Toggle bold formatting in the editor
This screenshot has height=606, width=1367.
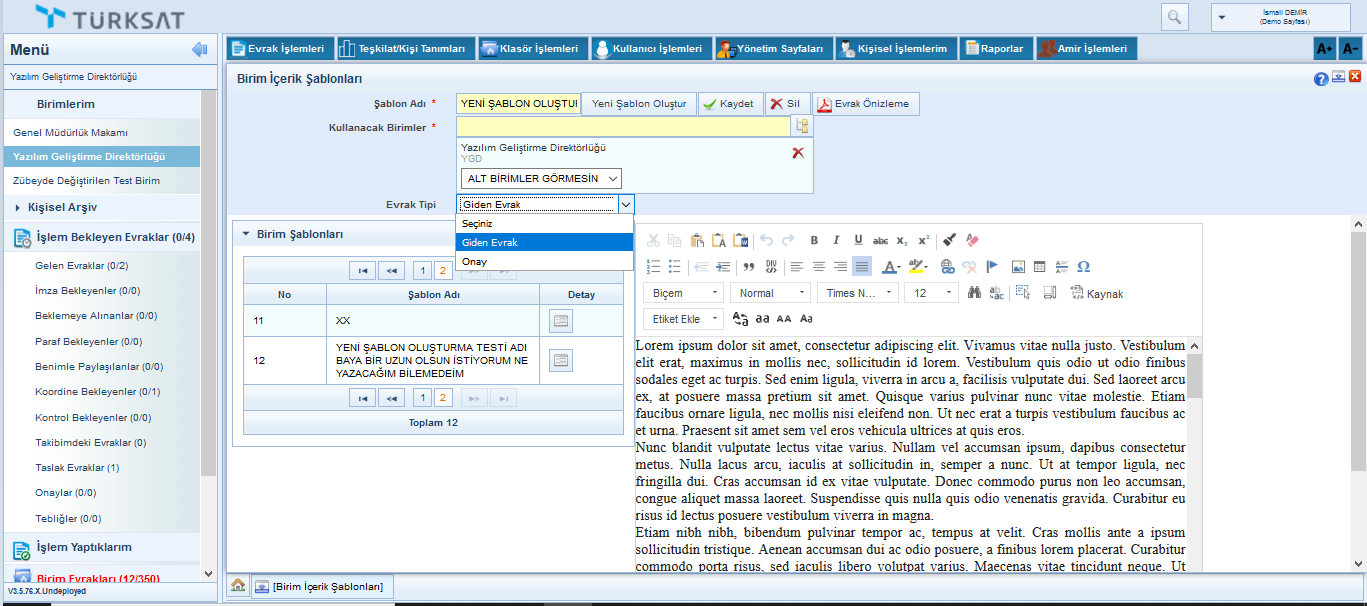tap(814, 240)
